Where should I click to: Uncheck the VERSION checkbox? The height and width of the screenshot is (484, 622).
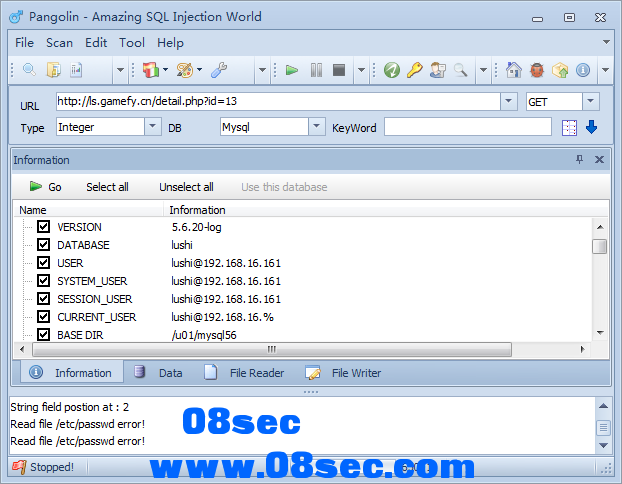43,227
